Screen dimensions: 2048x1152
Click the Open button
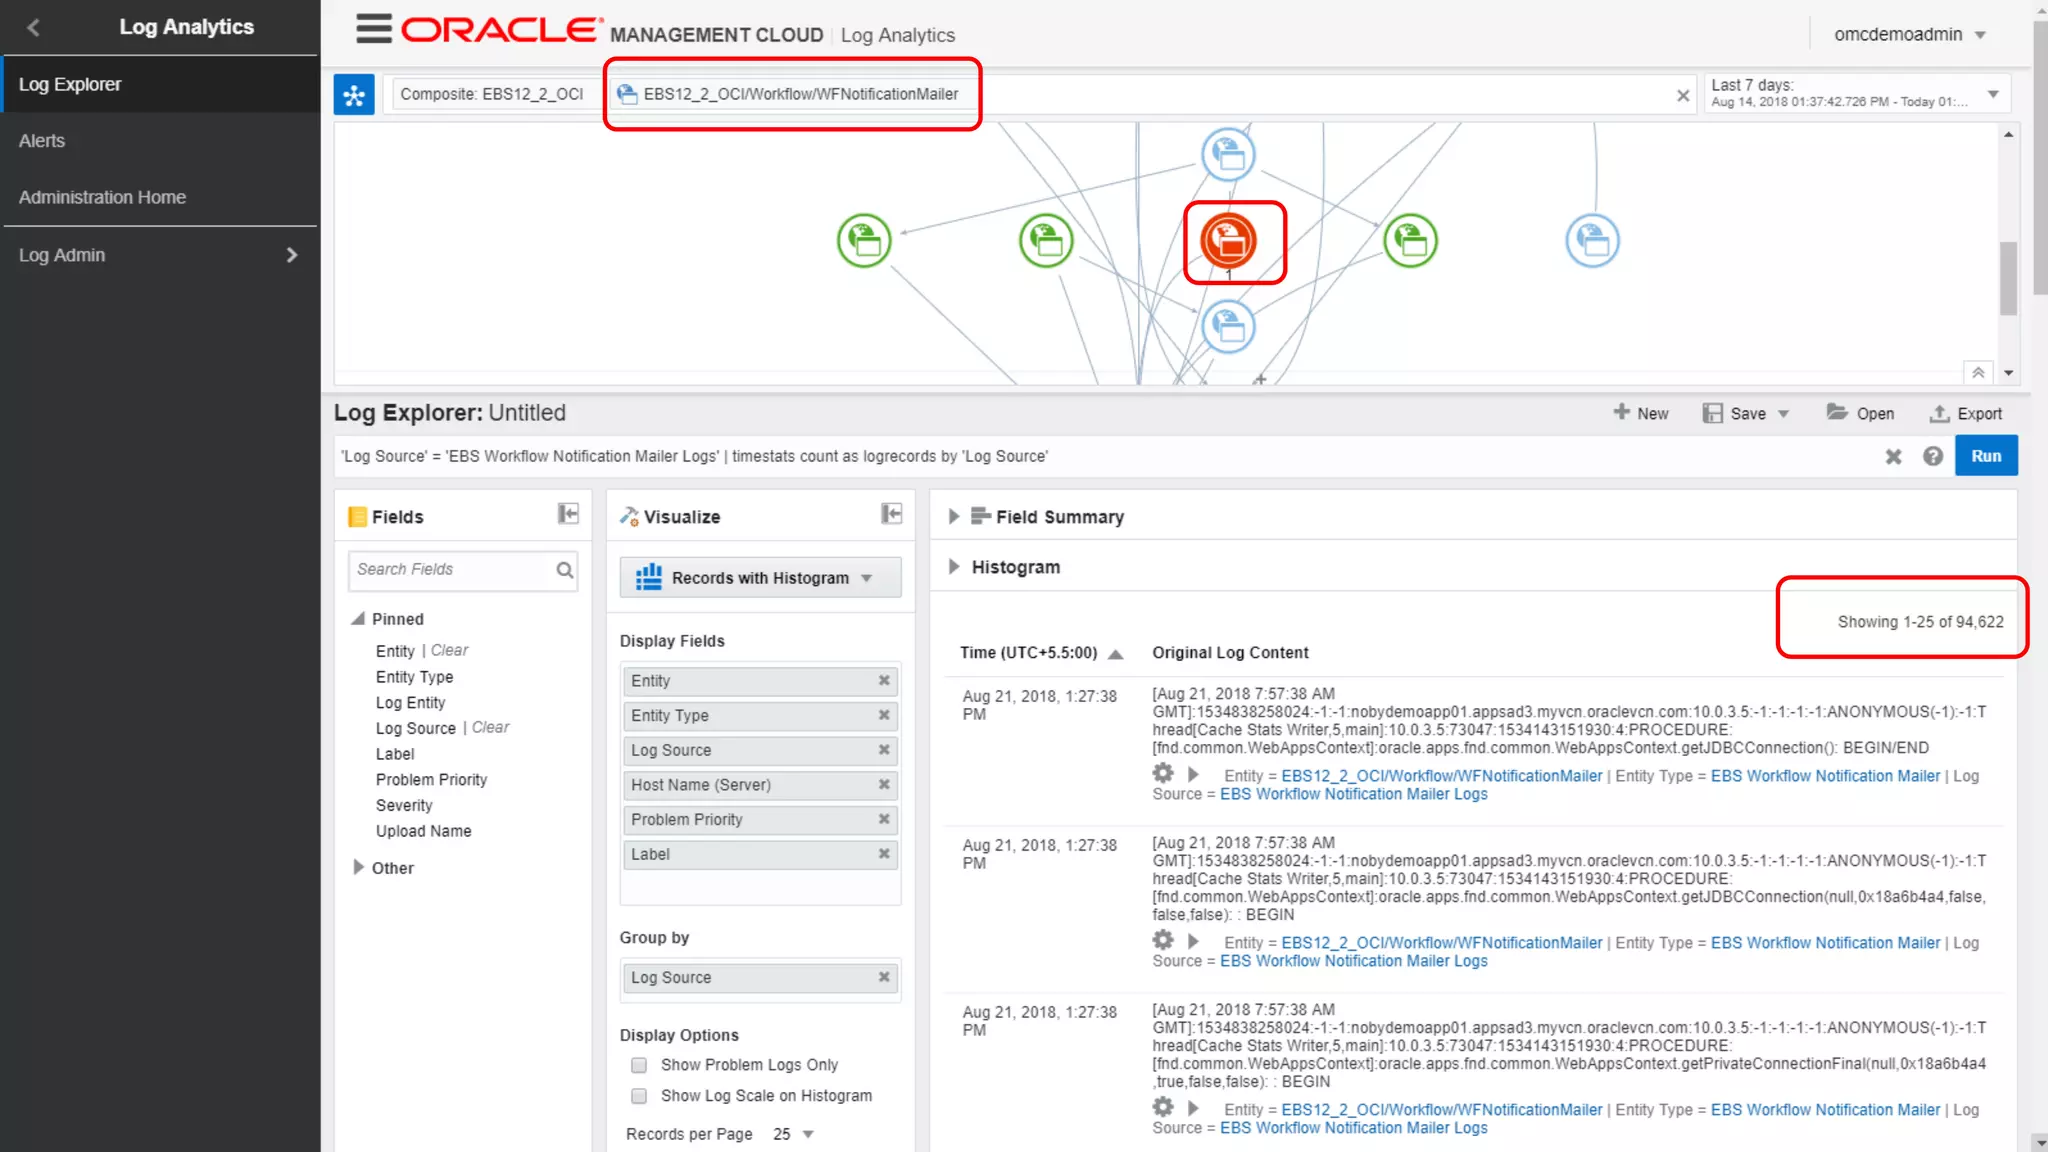click(1860, 413)
